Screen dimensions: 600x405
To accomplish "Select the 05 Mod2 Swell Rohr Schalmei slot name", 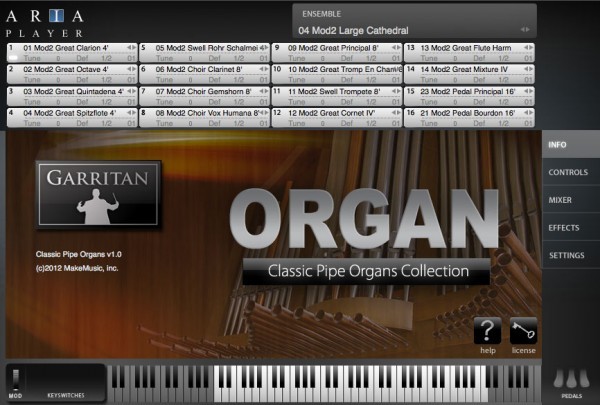I will pos(207,48).
